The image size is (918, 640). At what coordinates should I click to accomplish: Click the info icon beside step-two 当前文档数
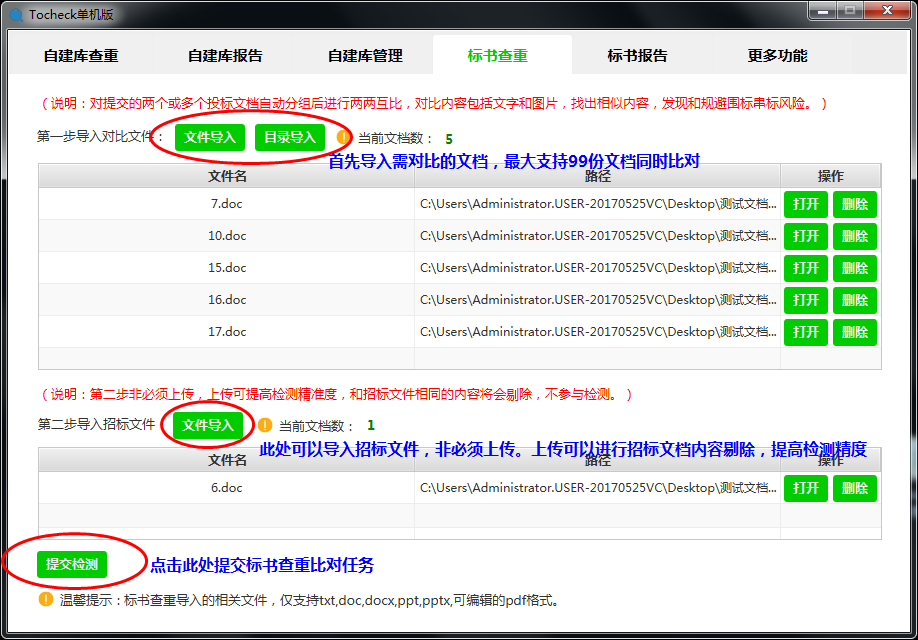click(x=265, y=425)
